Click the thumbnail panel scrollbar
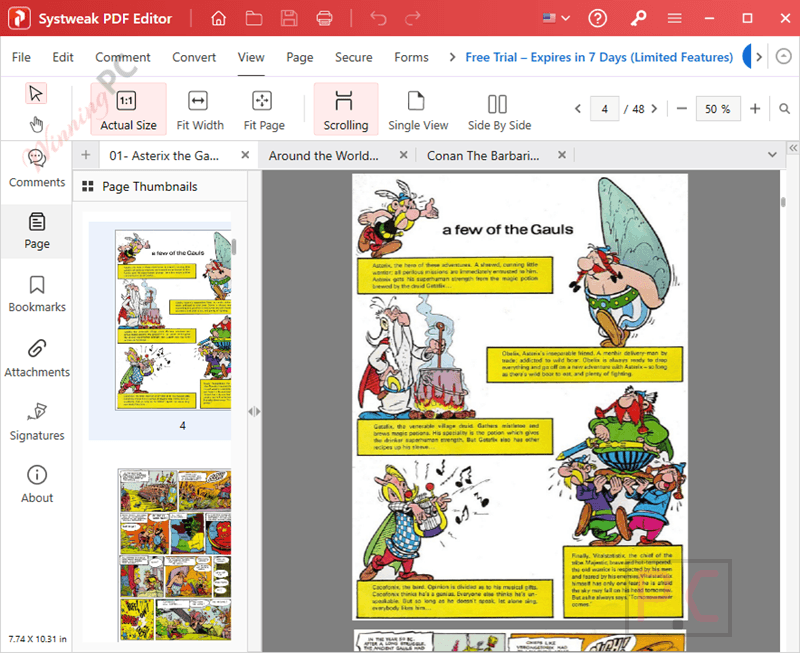 click(234, 247)
